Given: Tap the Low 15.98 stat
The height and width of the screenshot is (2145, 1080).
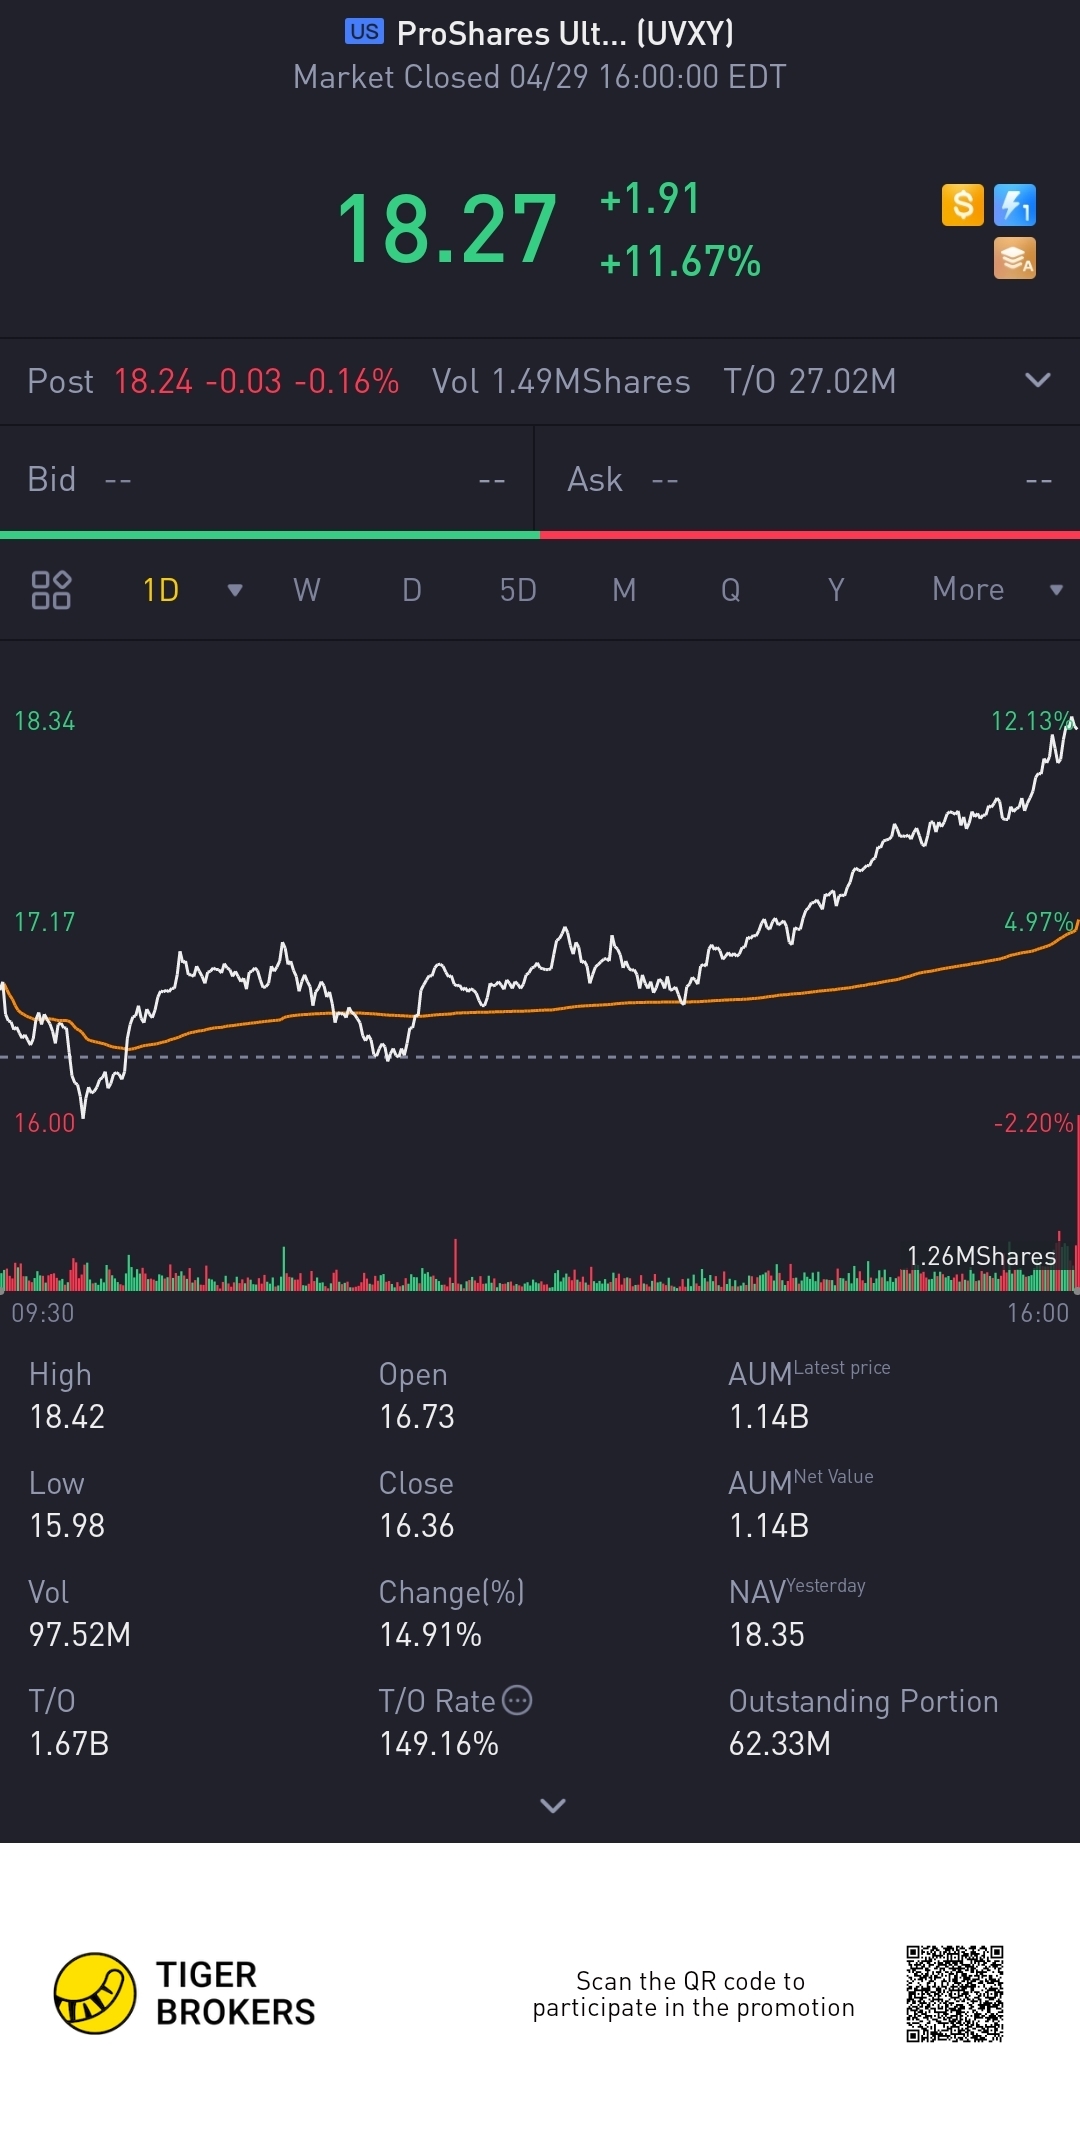Looking at the screenshot, I should (67, 1505).
